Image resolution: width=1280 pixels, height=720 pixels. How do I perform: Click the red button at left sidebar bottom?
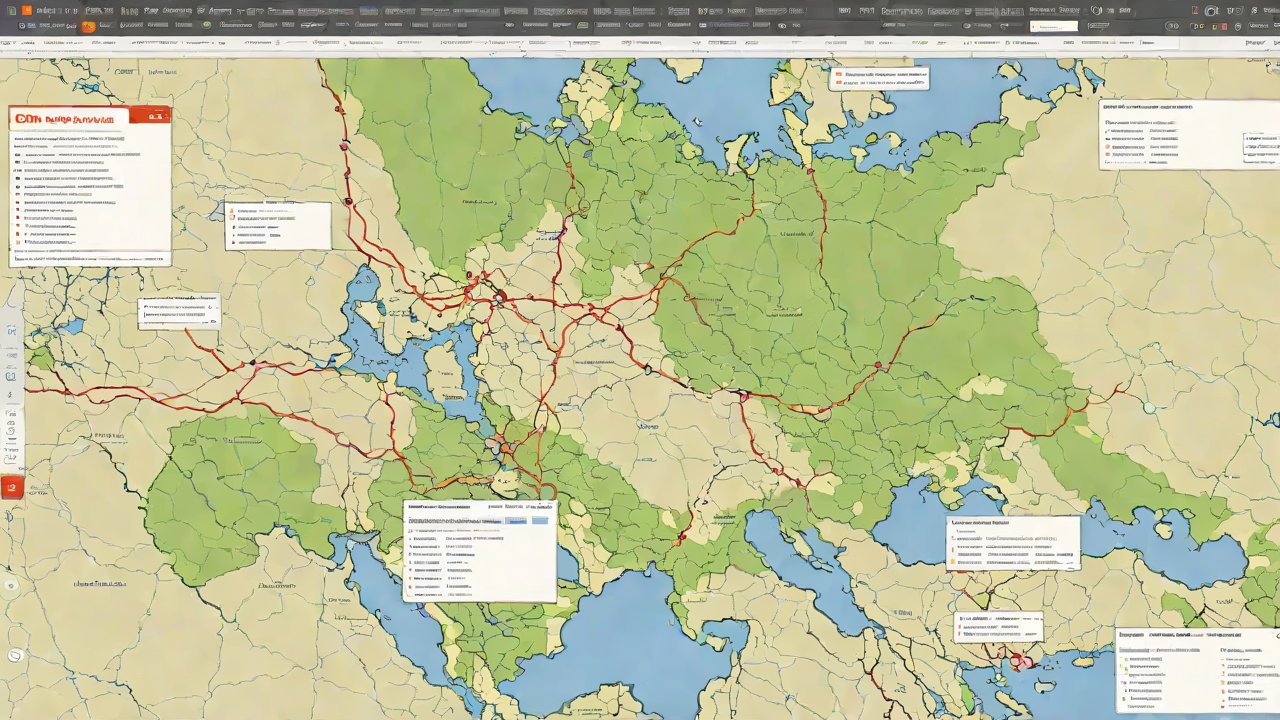pos(12,488)
